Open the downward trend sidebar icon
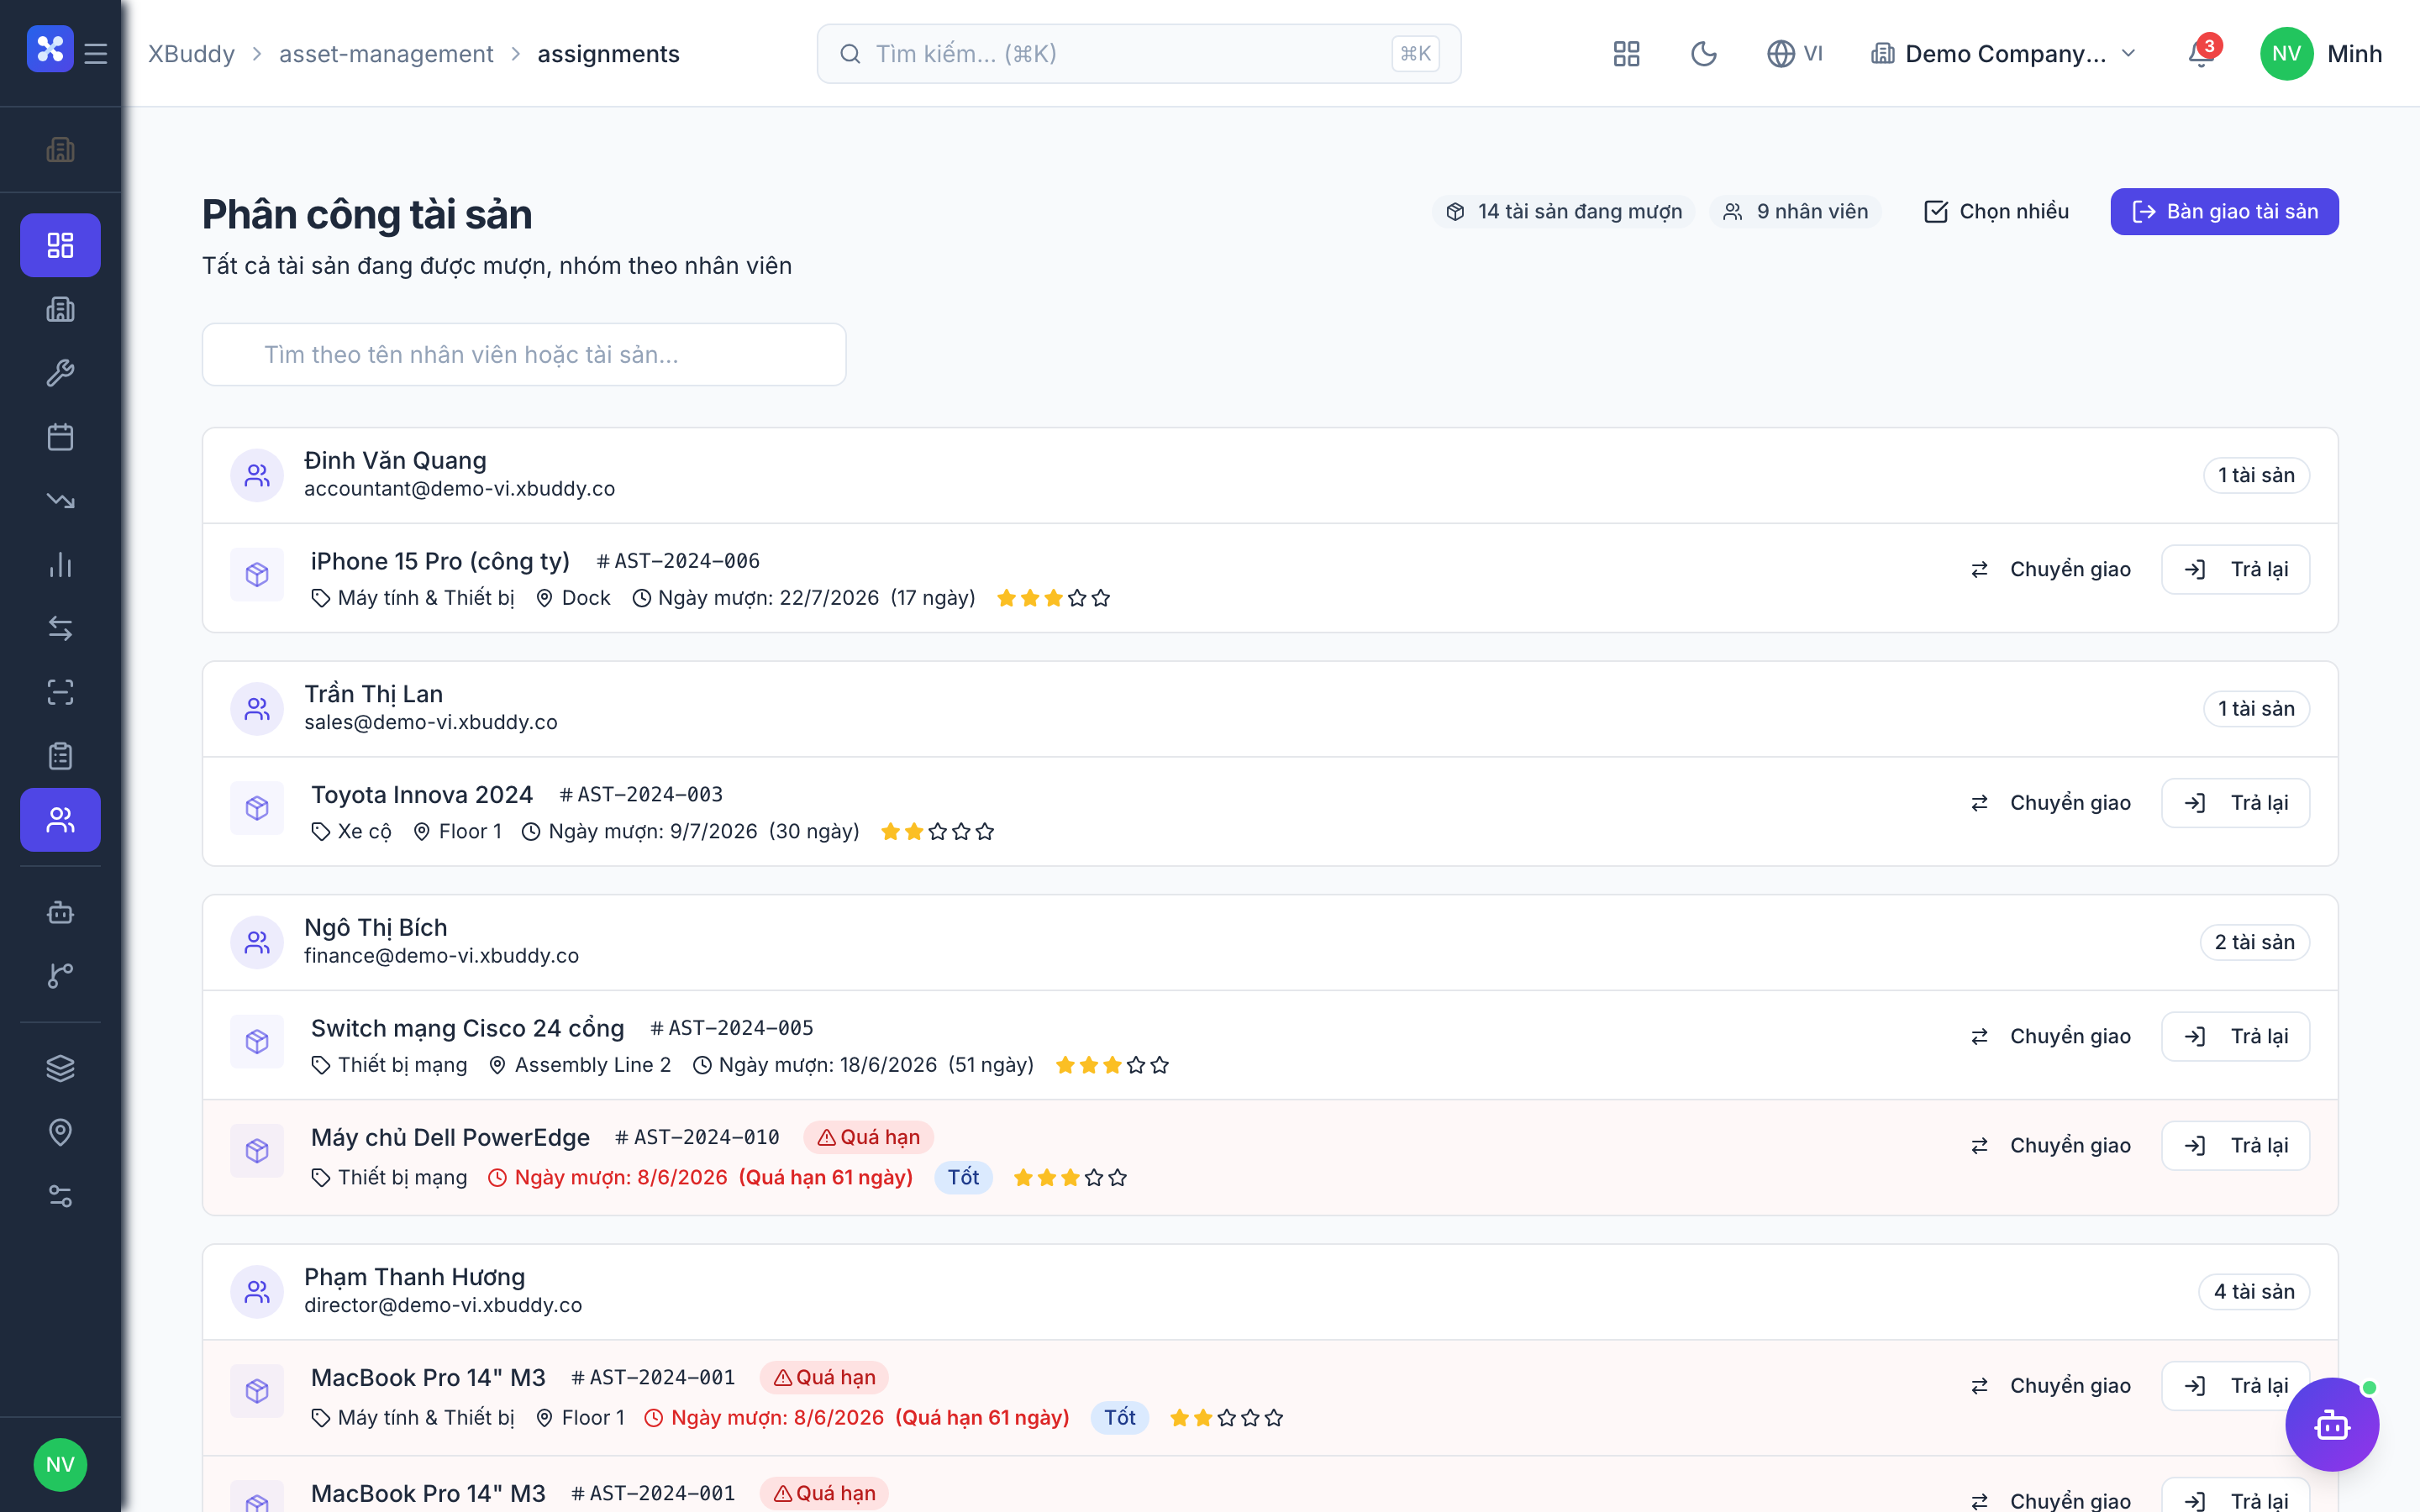 tap(61, 501)
